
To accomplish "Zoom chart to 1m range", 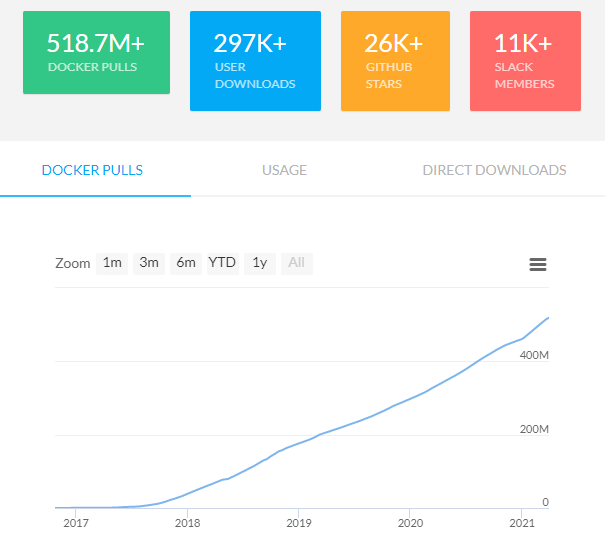I will pyautogui.click(x=112, y=263).
